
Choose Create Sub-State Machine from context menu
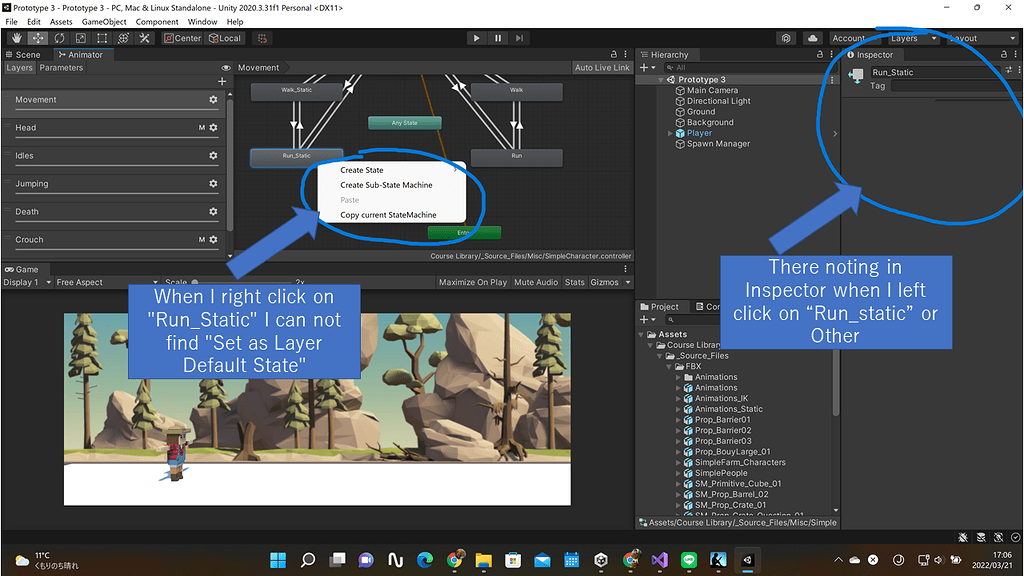tap(385, 184)
